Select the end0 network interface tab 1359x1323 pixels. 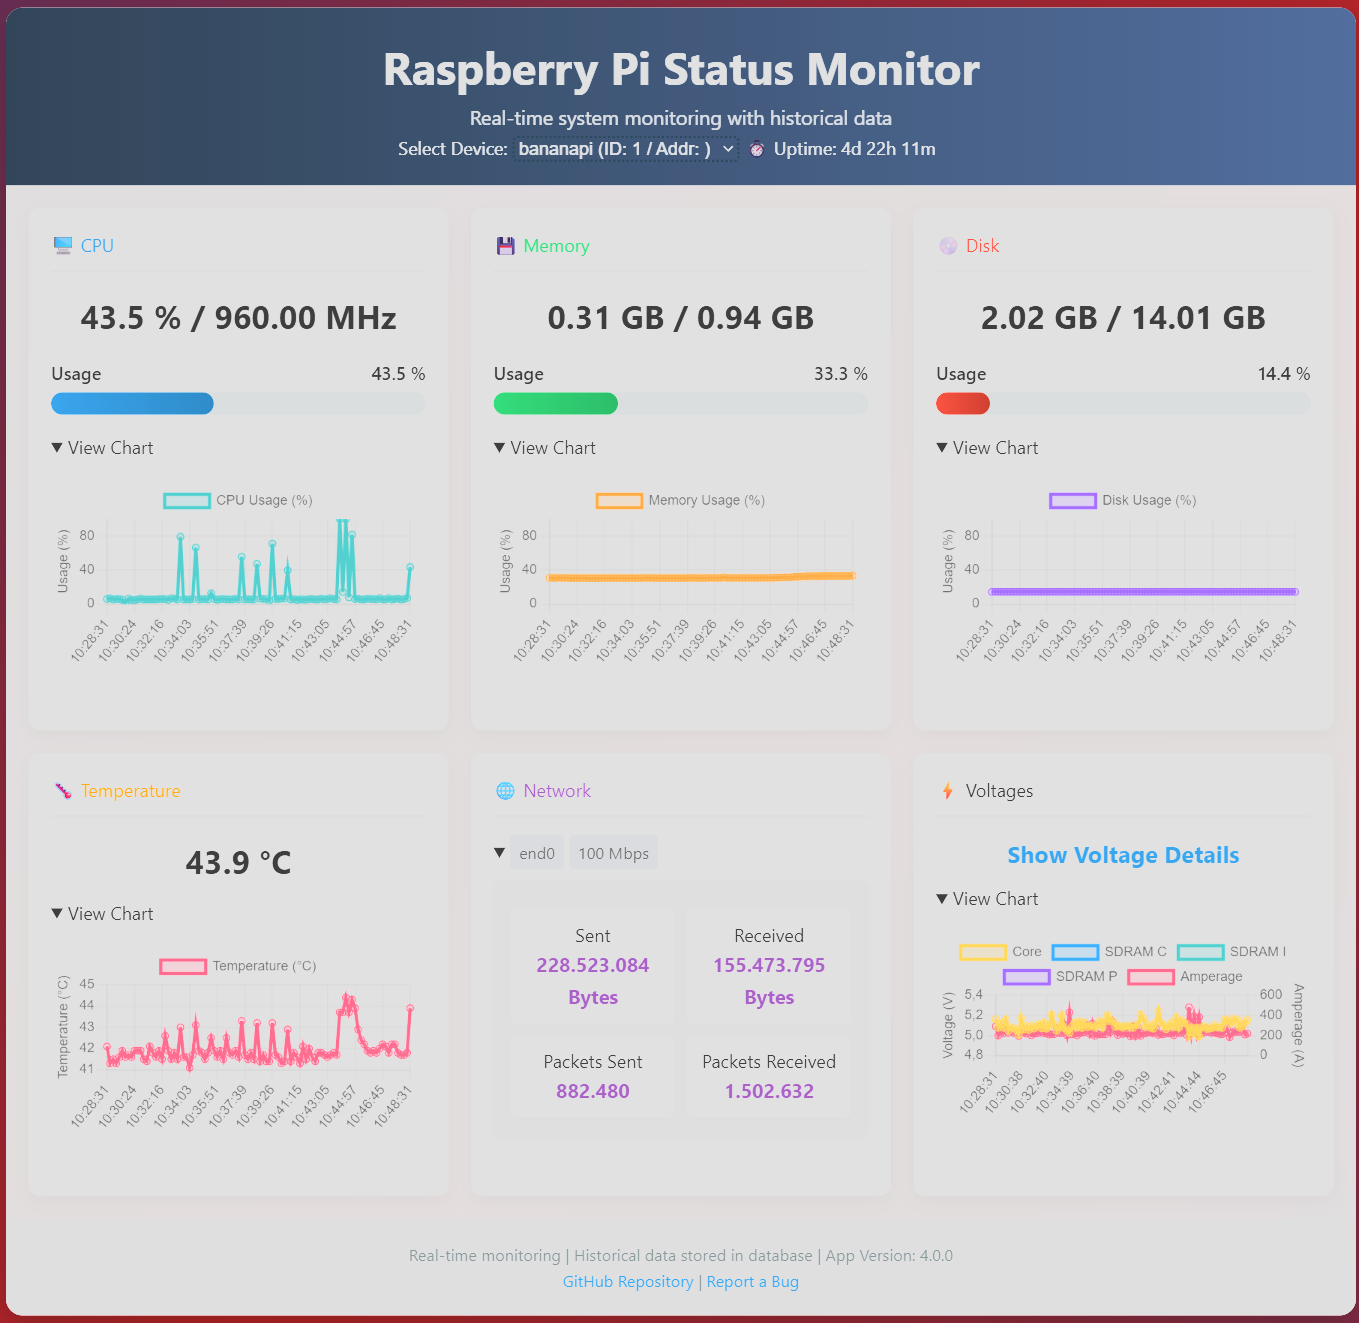click(536, 852)
